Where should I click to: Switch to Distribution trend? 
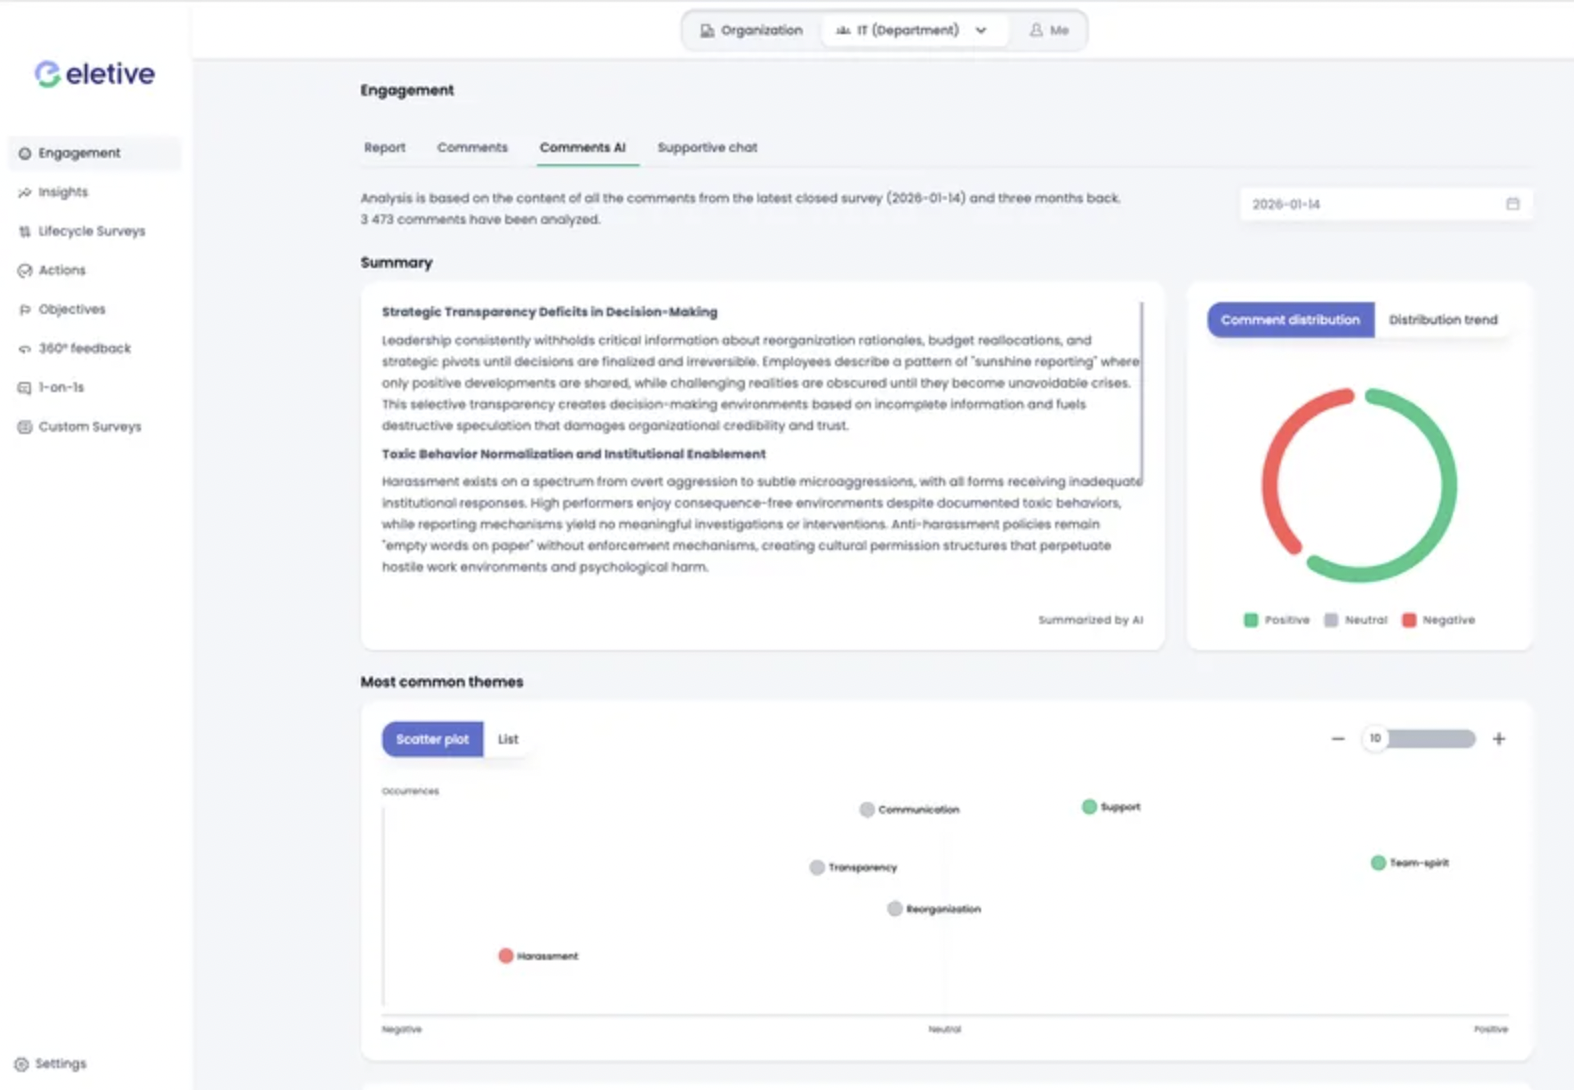[x=1443, y=320]
